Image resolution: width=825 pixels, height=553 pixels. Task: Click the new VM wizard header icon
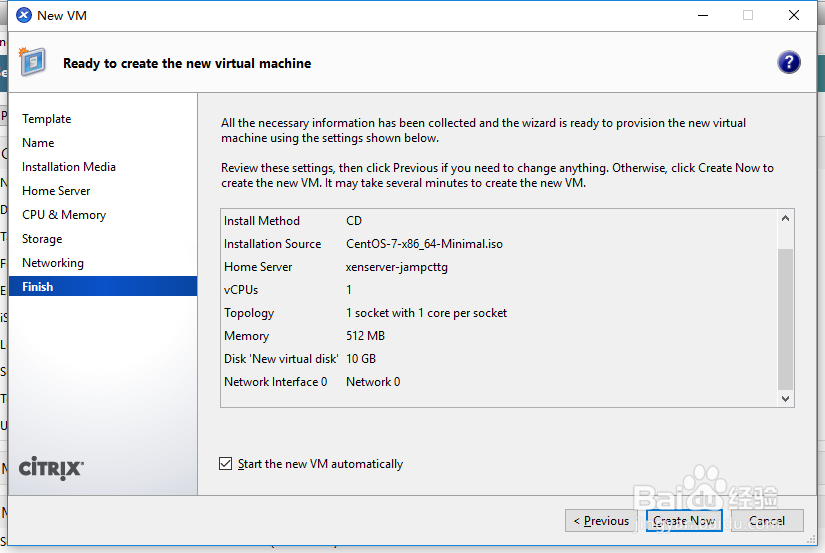point(33,62)
